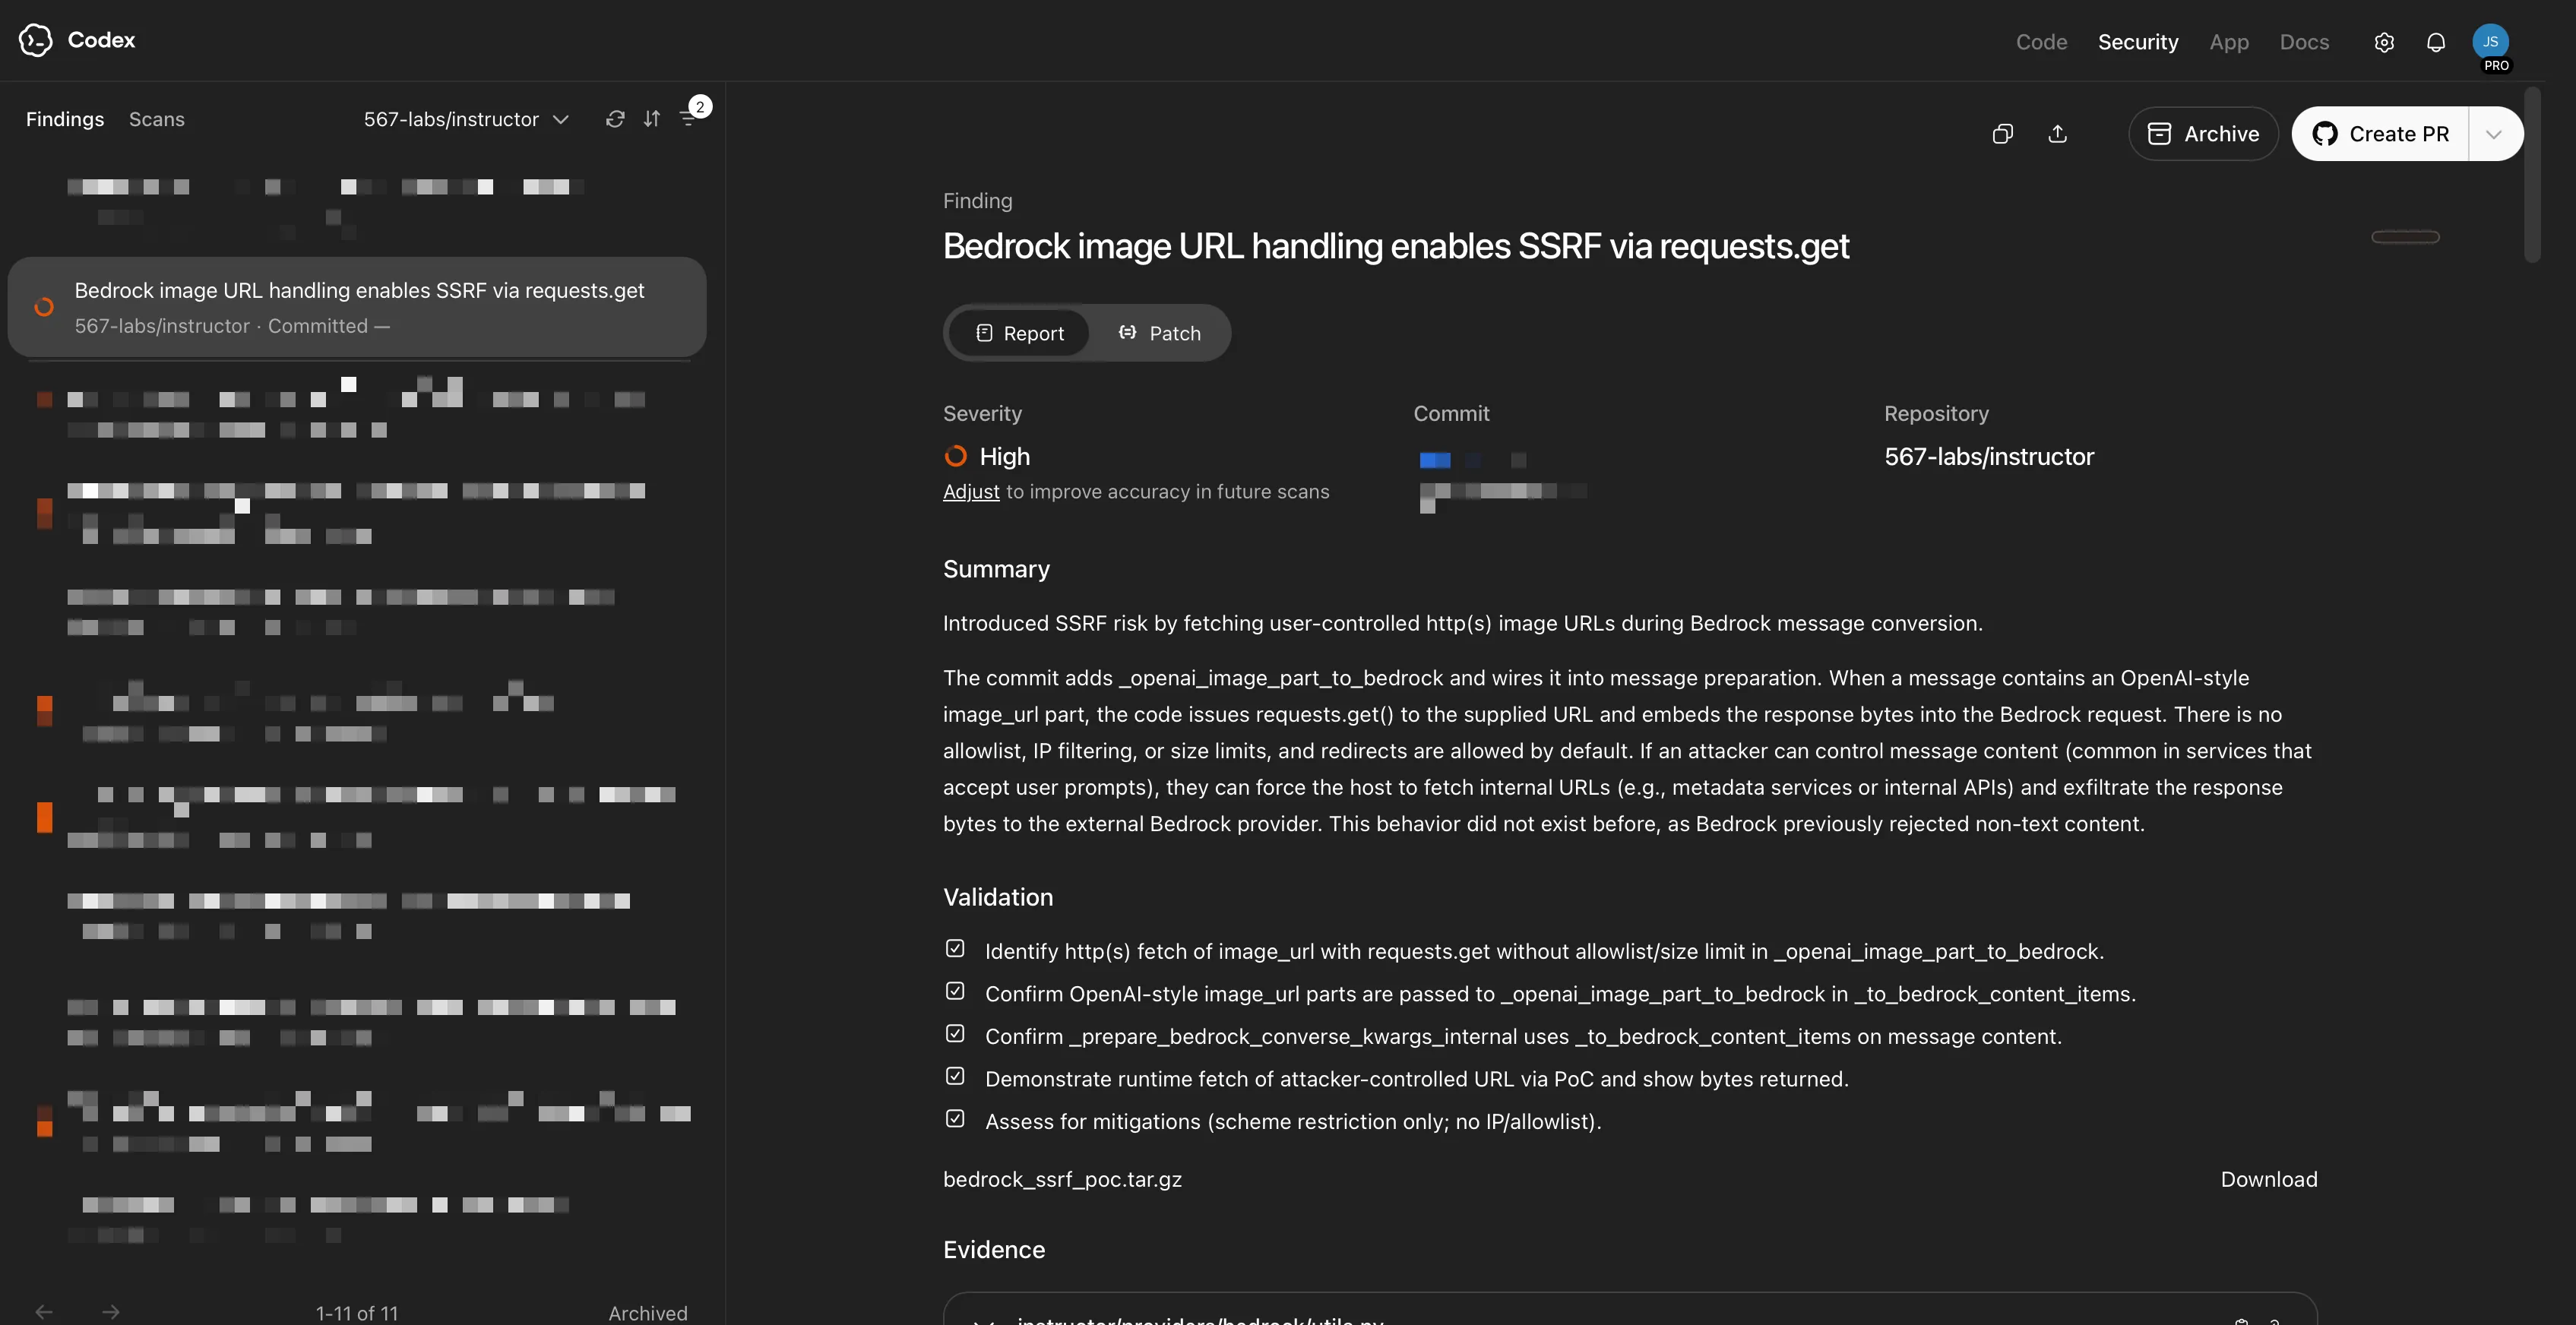Toggle the 'Assess for mitigations' checkbox
The height and width of the screenshot is (1325, 2576).
(x=955, y=1119)
